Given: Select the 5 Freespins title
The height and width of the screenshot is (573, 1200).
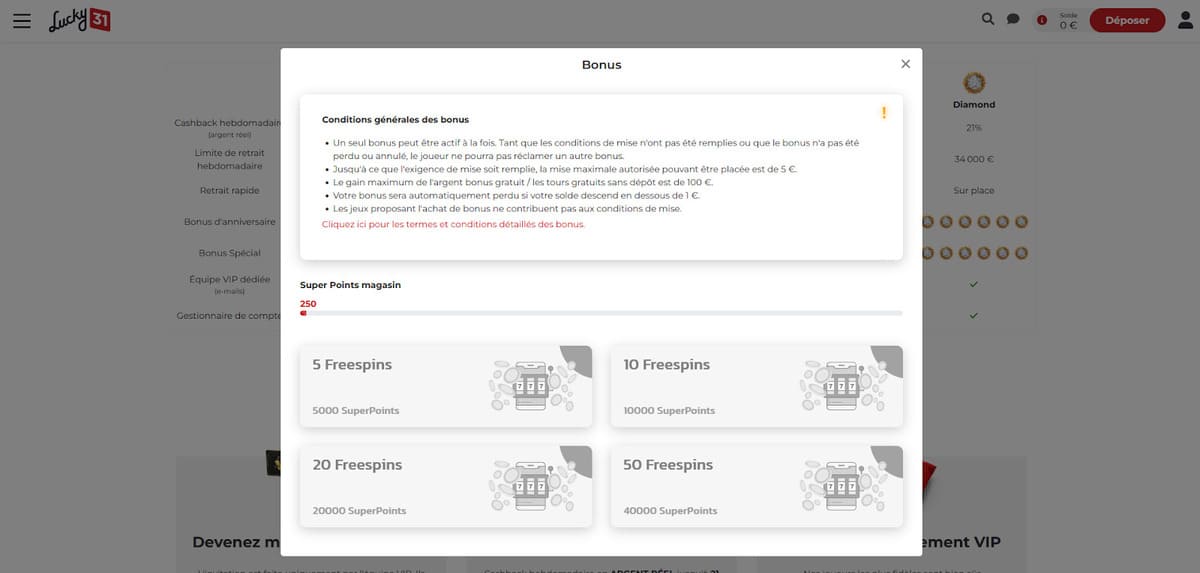Looking at the screenshot, I should pos(352,365).
